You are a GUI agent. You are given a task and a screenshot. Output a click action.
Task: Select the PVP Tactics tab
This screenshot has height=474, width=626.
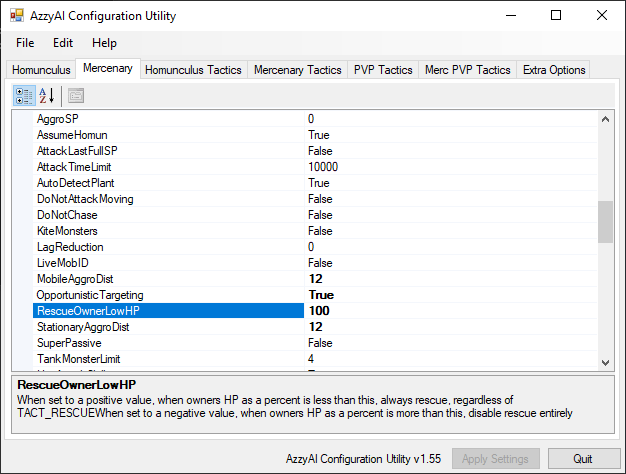pos(383,70)
